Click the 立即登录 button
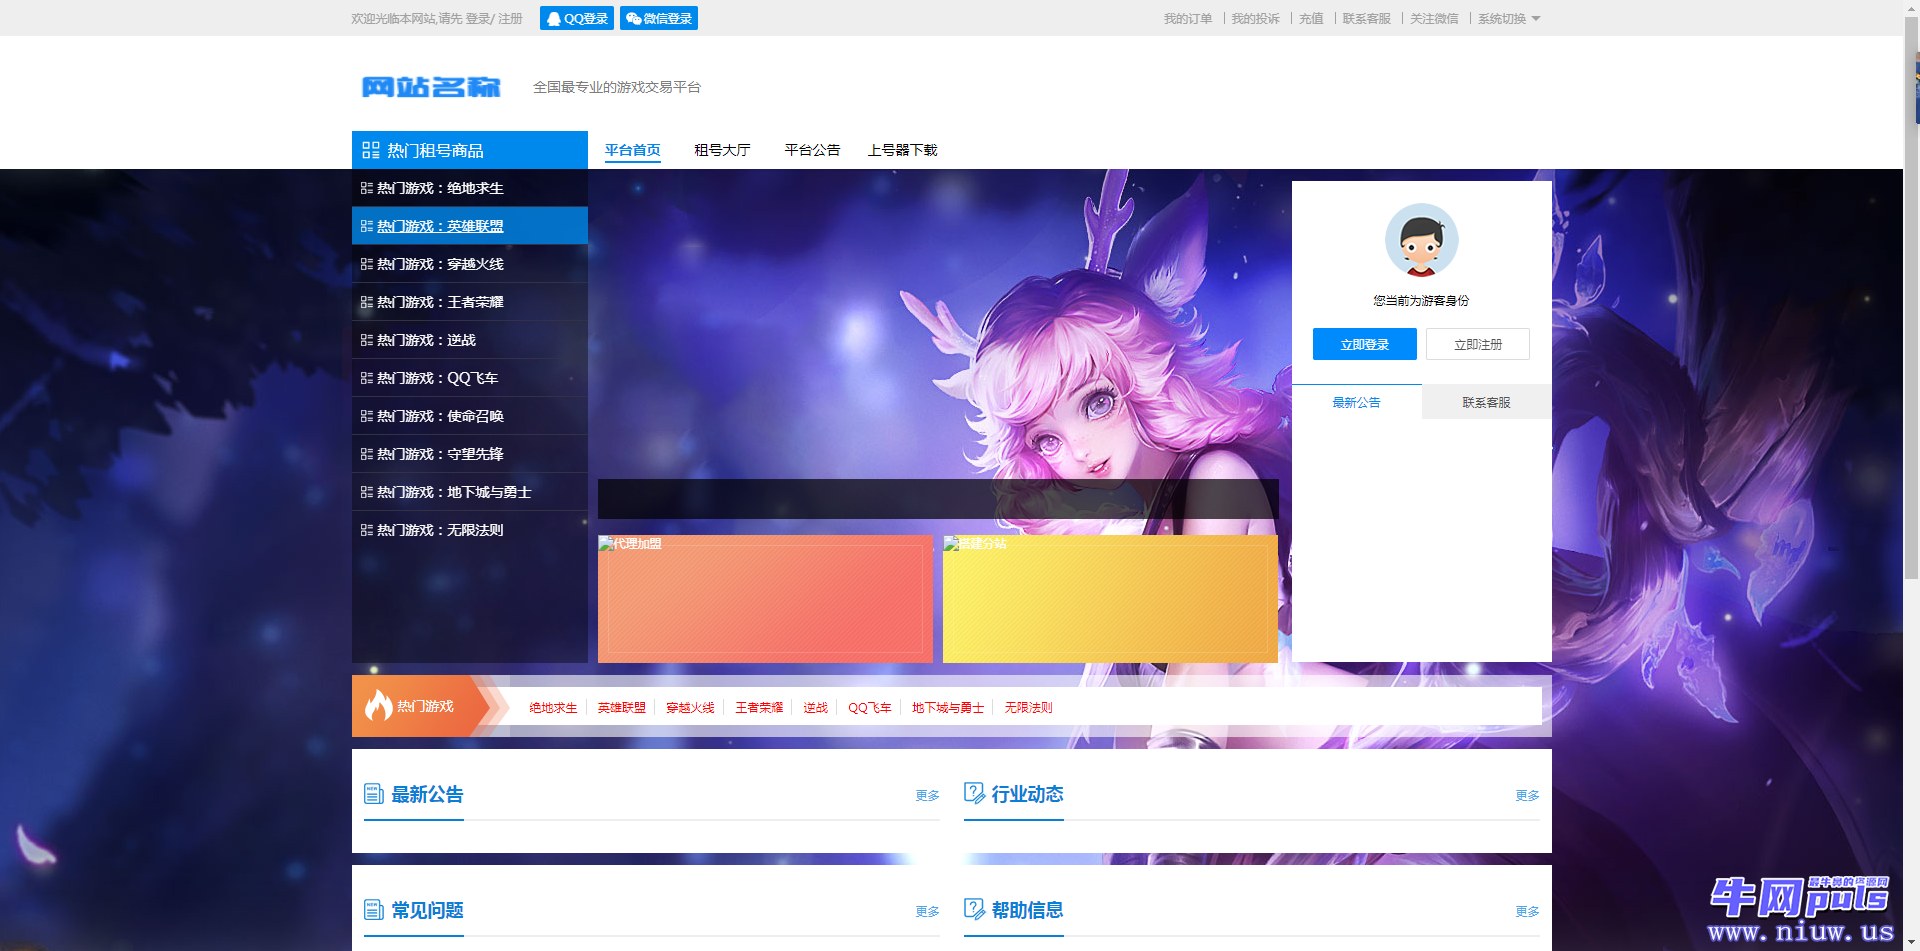 pos(1364,344)
